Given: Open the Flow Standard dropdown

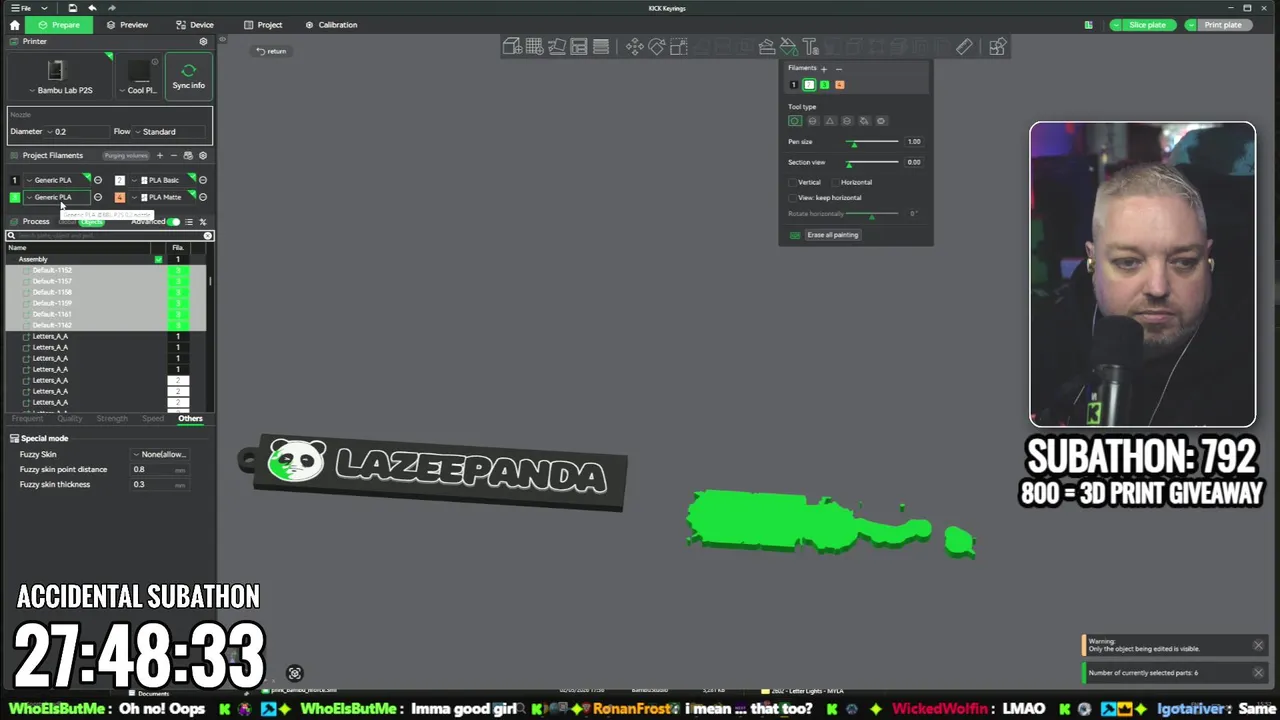Looking at the screenshot, I should tap(170, 132).
